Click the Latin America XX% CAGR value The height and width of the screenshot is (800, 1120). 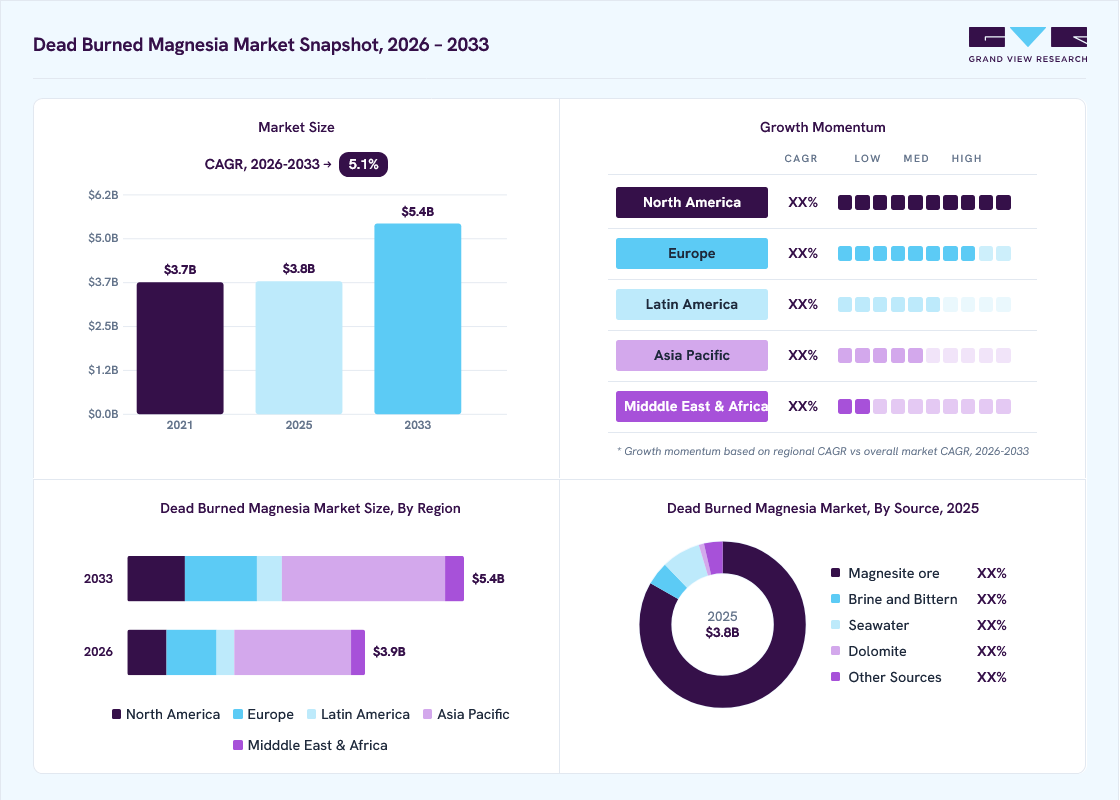[x=803, y=304]
